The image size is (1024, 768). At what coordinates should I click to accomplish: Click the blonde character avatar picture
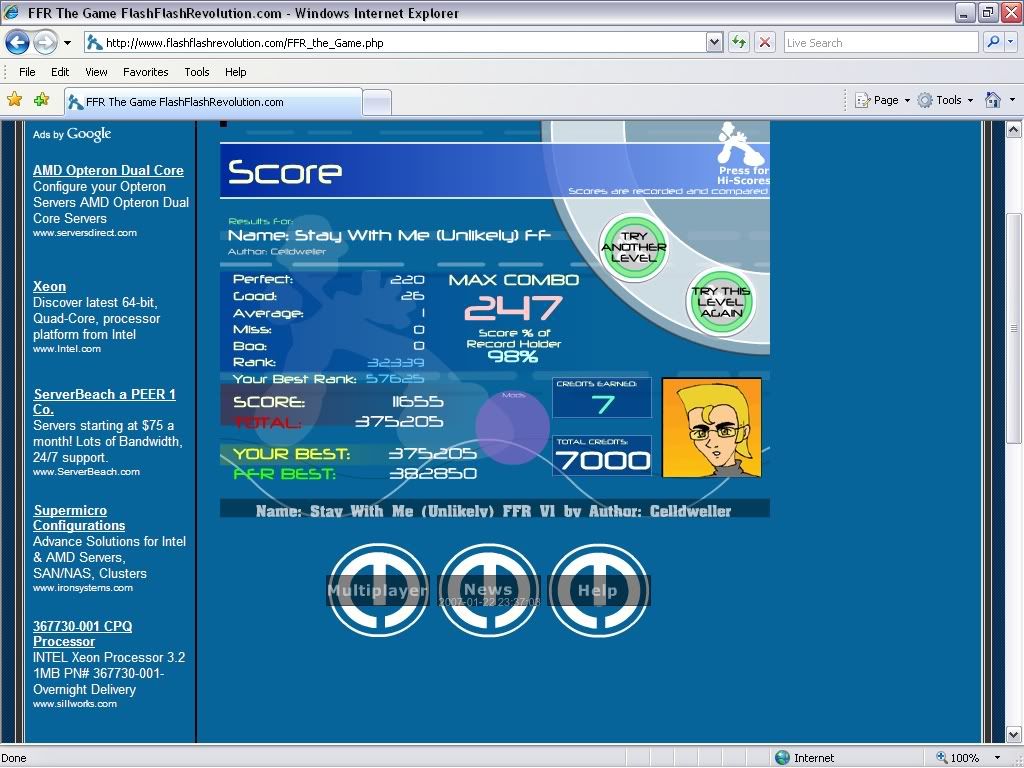click(711, 427)
